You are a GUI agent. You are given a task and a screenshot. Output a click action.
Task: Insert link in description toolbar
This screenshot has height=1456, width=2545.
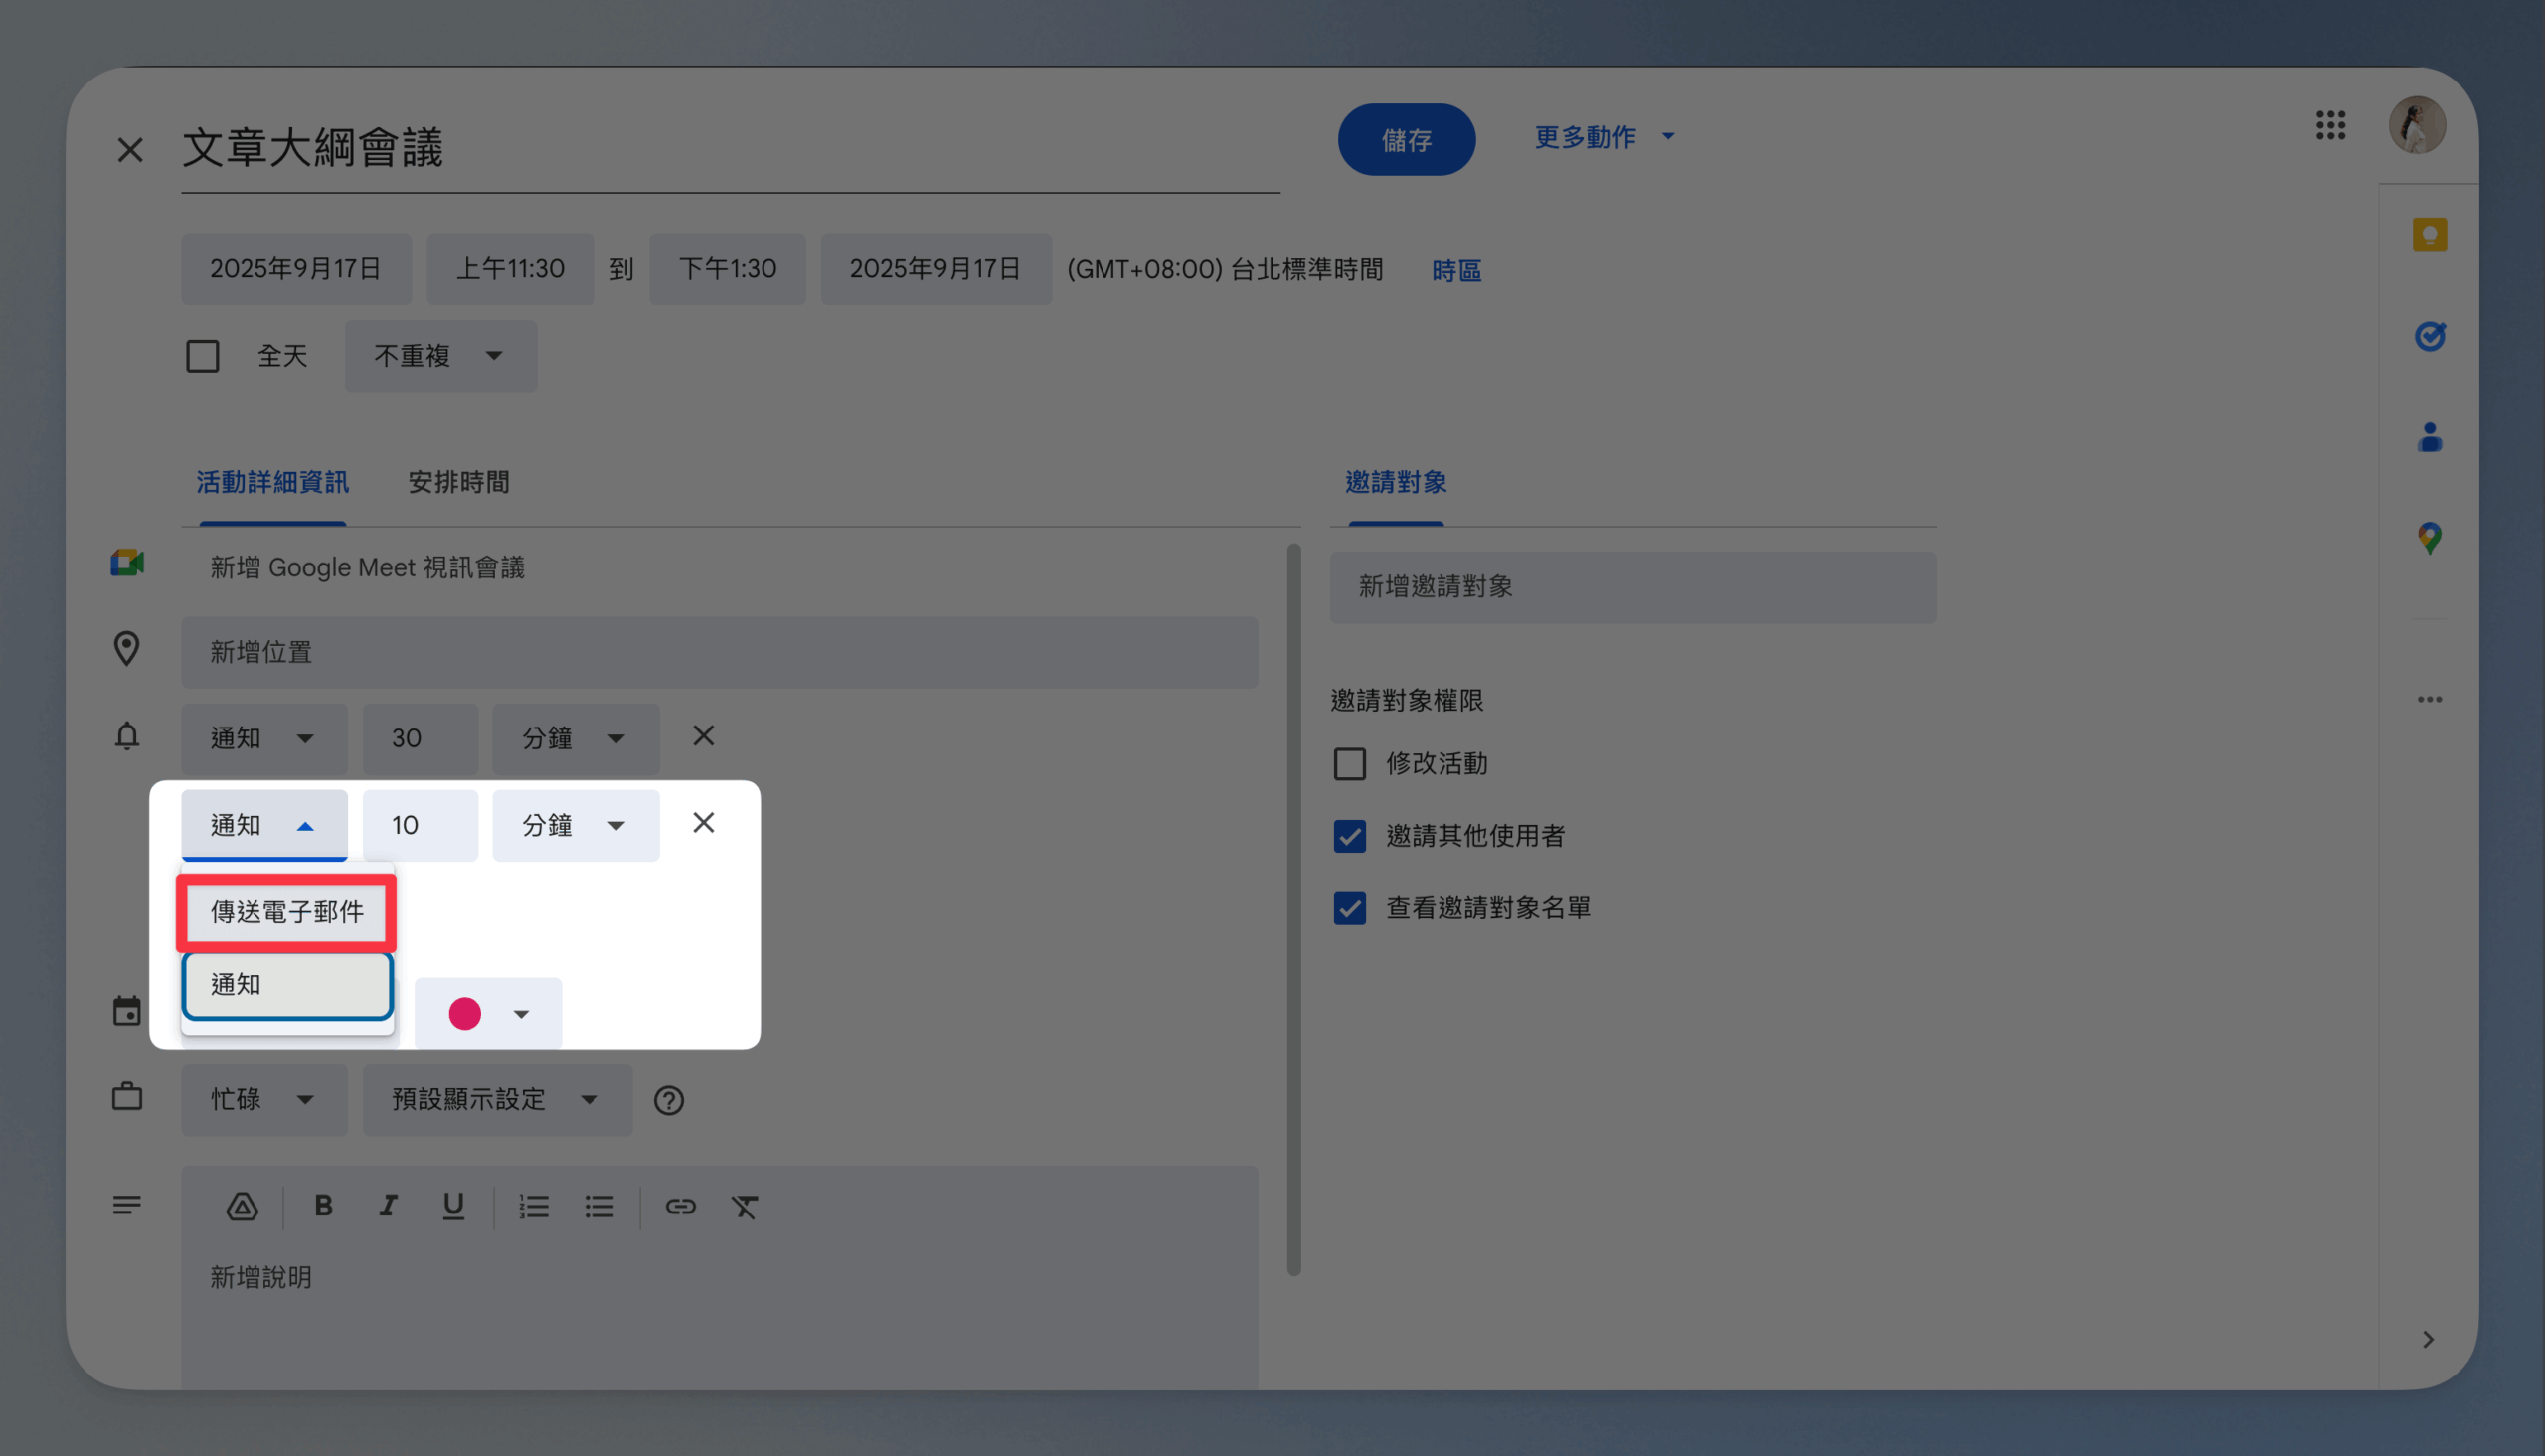(680, 1206)
